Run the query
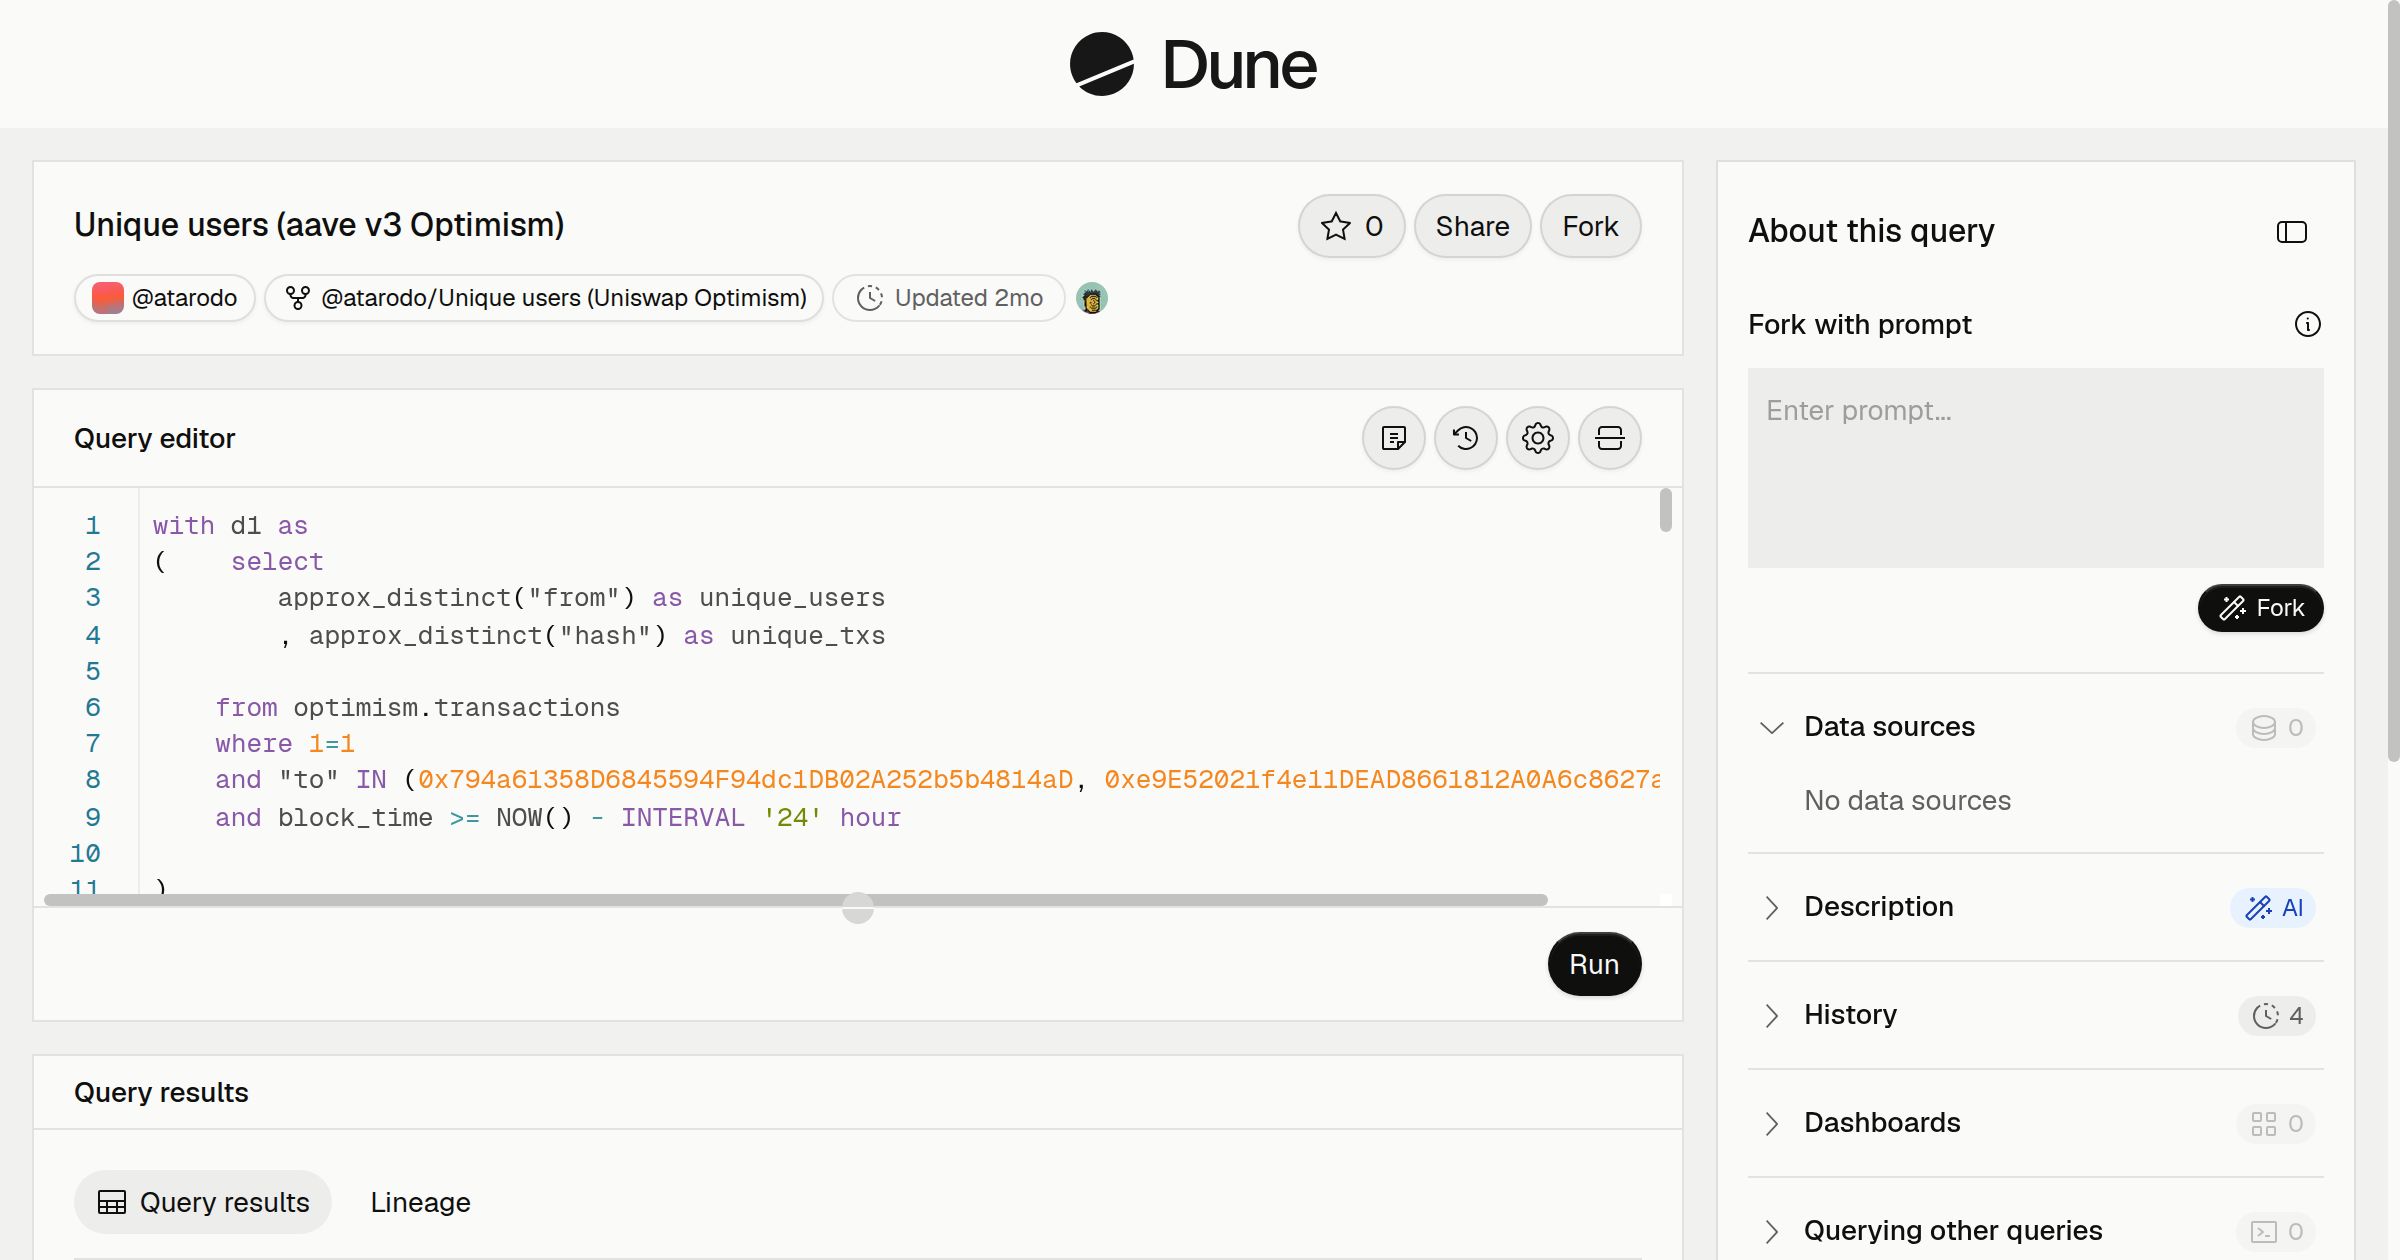The width and height of the screenshot is (2400, 1260). coord(1594,964)
